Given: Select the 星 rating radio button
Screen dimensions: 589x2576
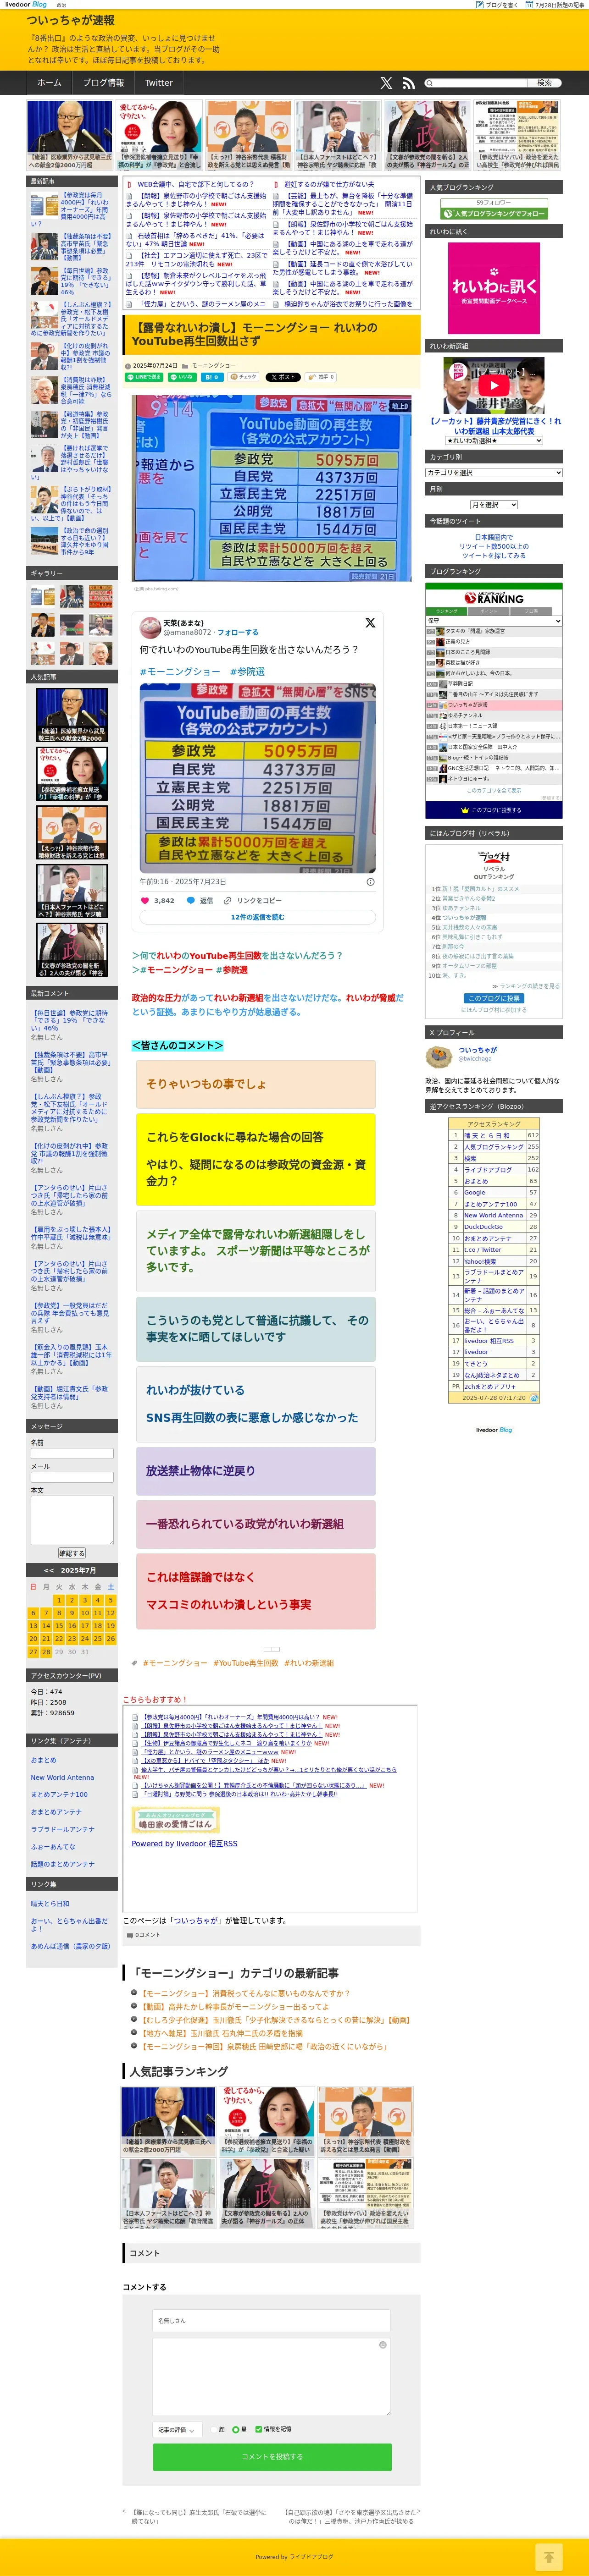Looking at the screenshot, I should (236, 2430).
